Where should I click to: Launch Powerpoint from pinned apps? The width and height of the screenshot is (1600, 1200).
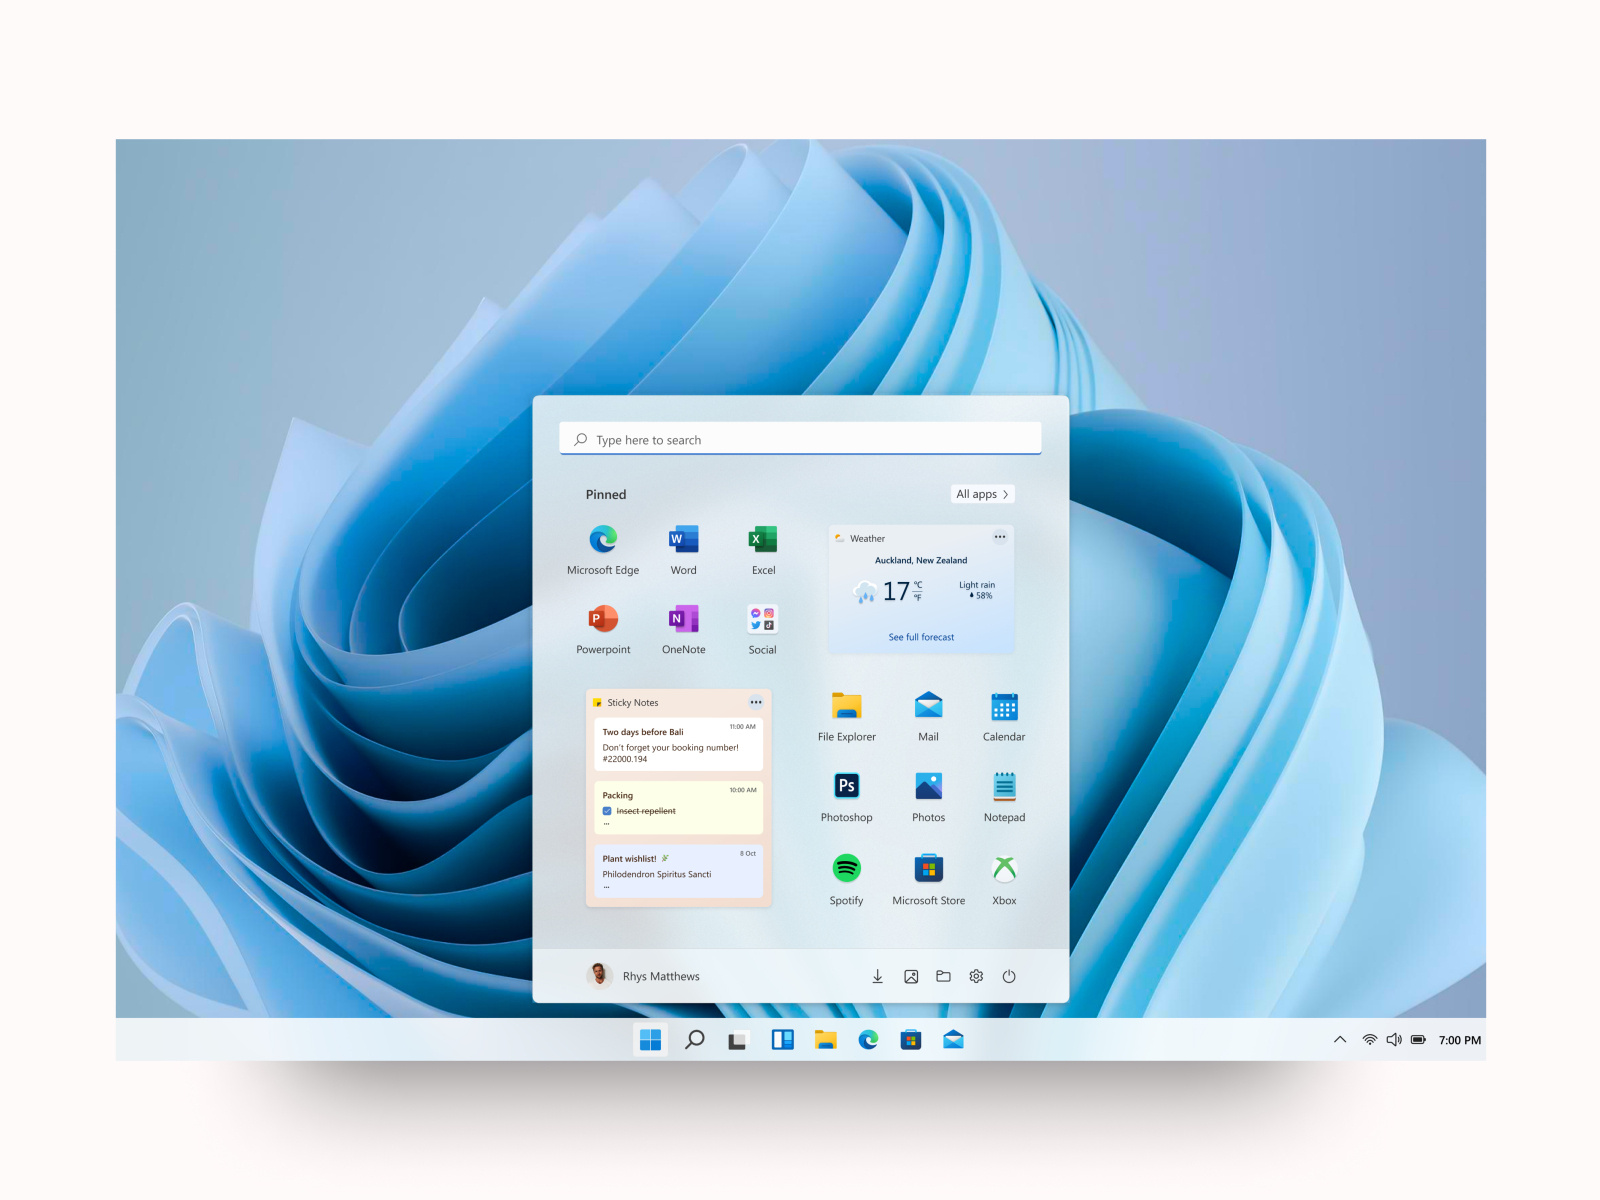click(603, 629)
